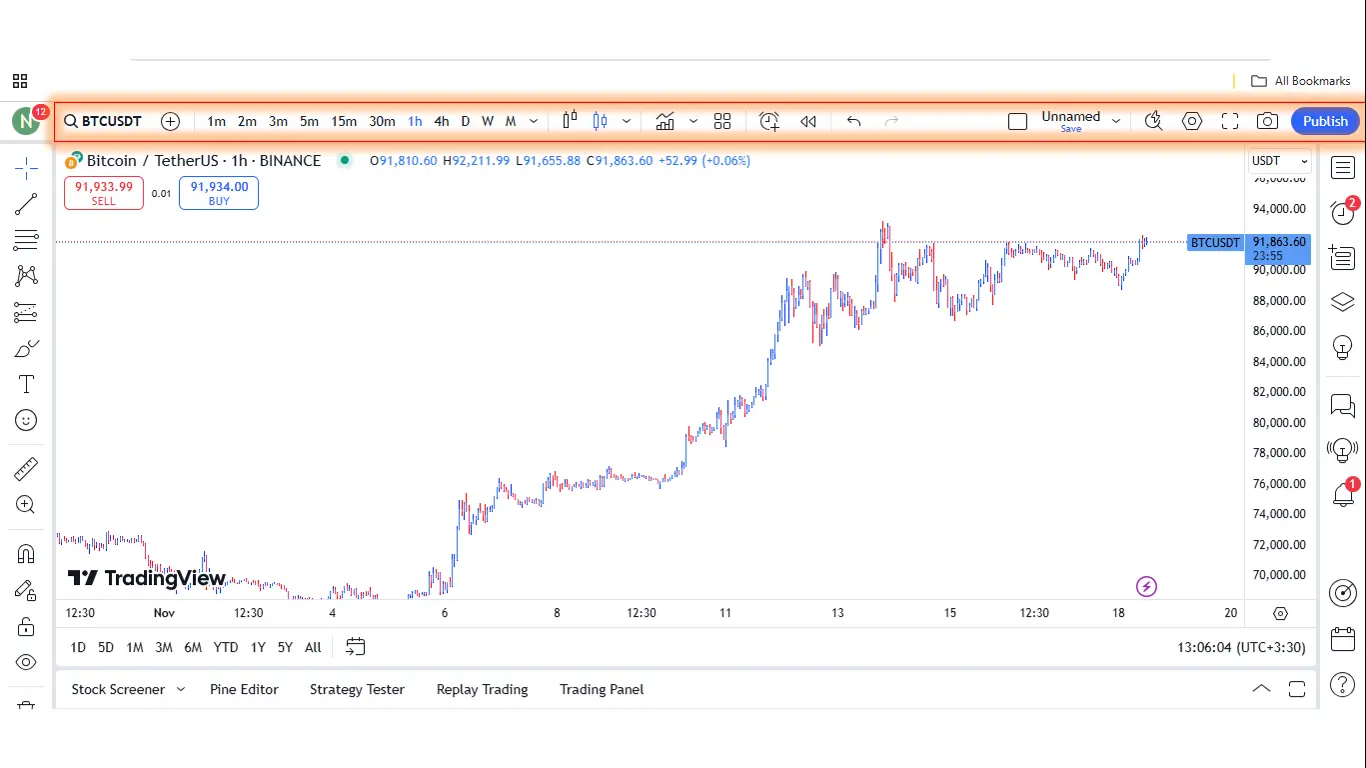The width and height of the screenshot is (1366, 768).
Task: Open the emoji icons tool
Action: pyautogui.click(x=26, y=421)
